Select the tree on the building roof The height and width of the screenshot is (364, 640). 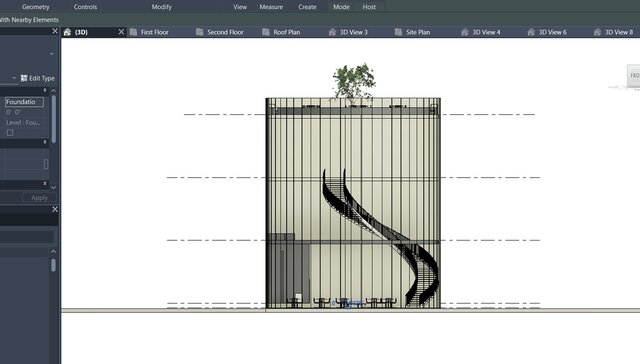click(353, 81)
